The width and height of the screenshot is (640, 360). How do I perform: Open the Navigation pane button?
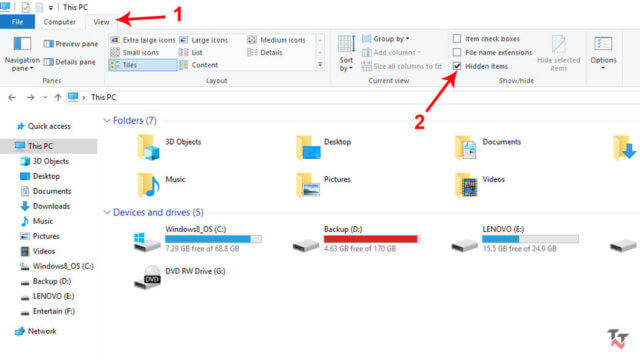point(22,54)
